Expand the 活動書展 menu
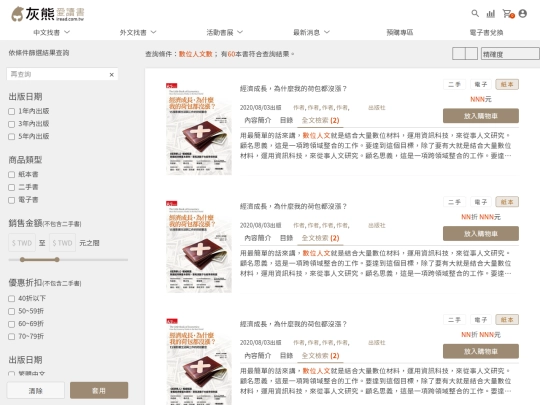 click(225, 32)
